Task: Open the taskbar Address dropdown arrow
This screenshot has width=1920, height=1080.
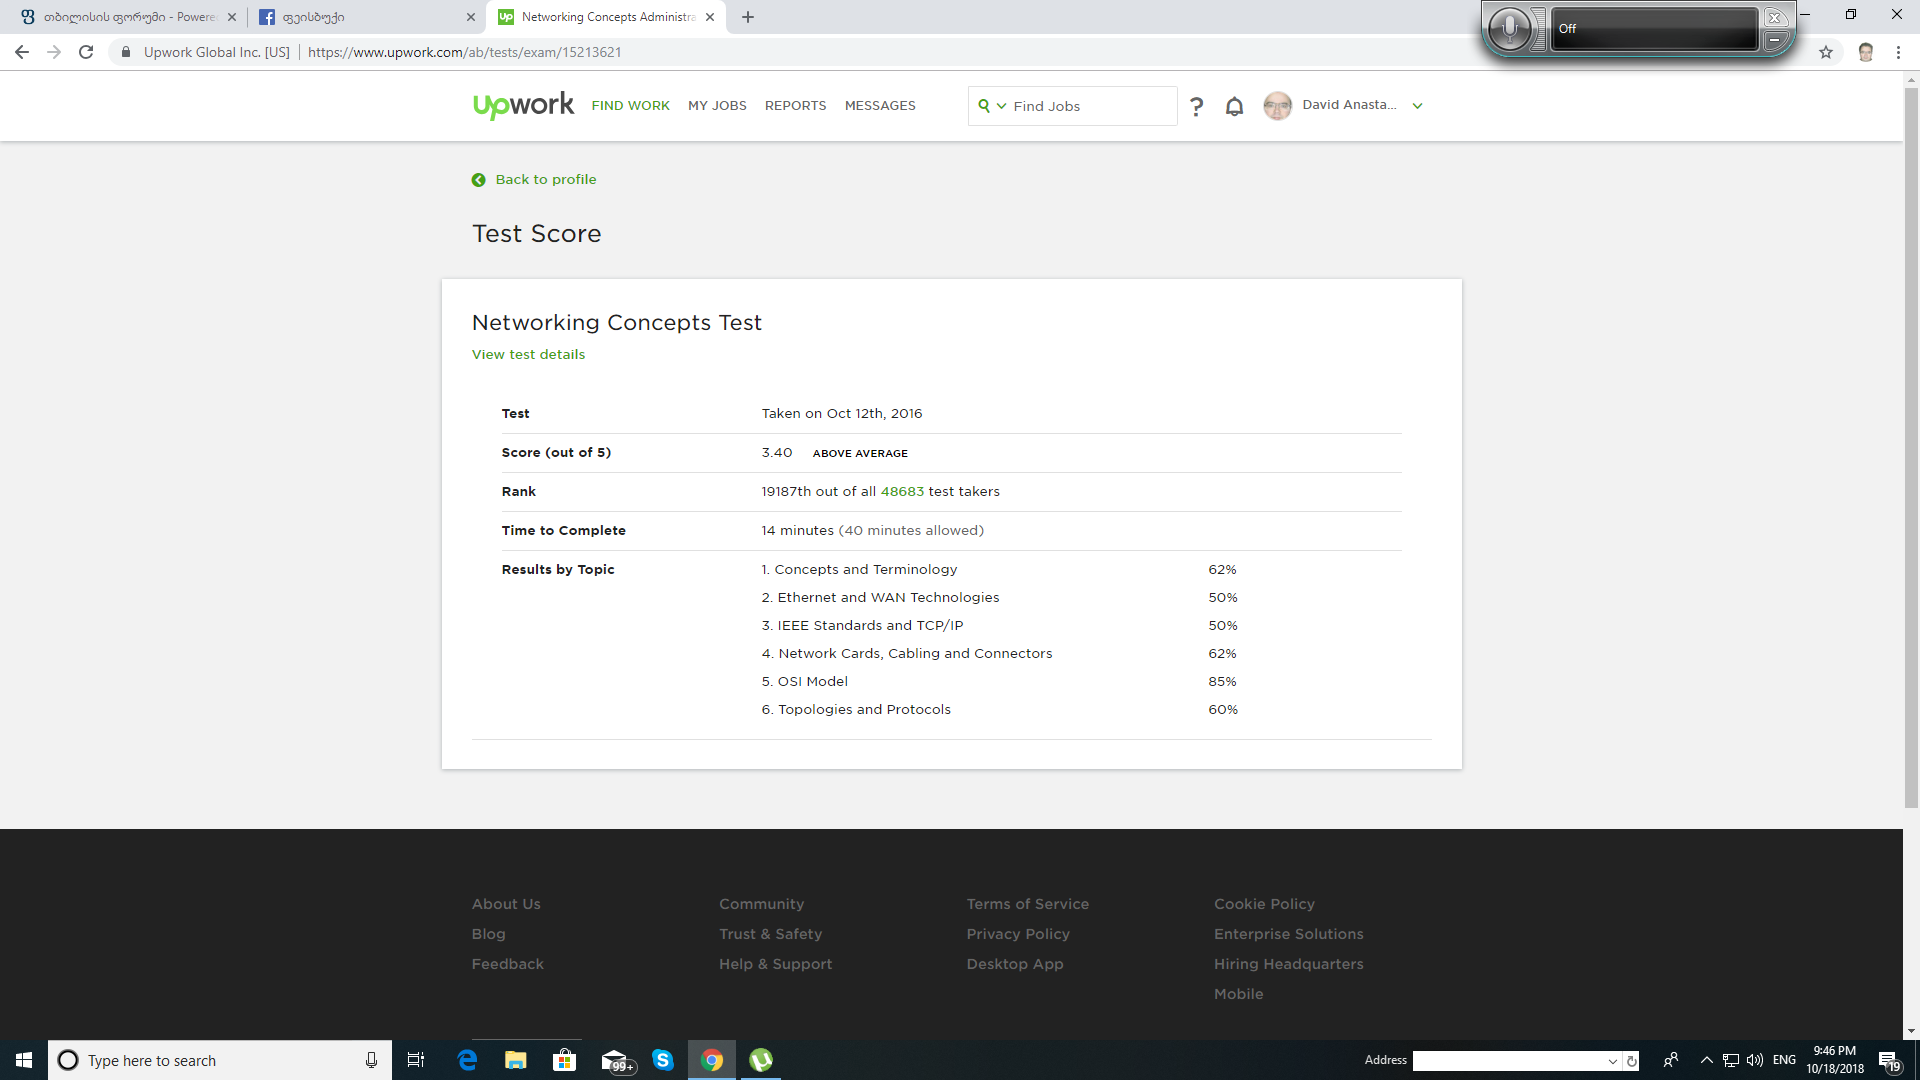Action: (1612, 1061)
